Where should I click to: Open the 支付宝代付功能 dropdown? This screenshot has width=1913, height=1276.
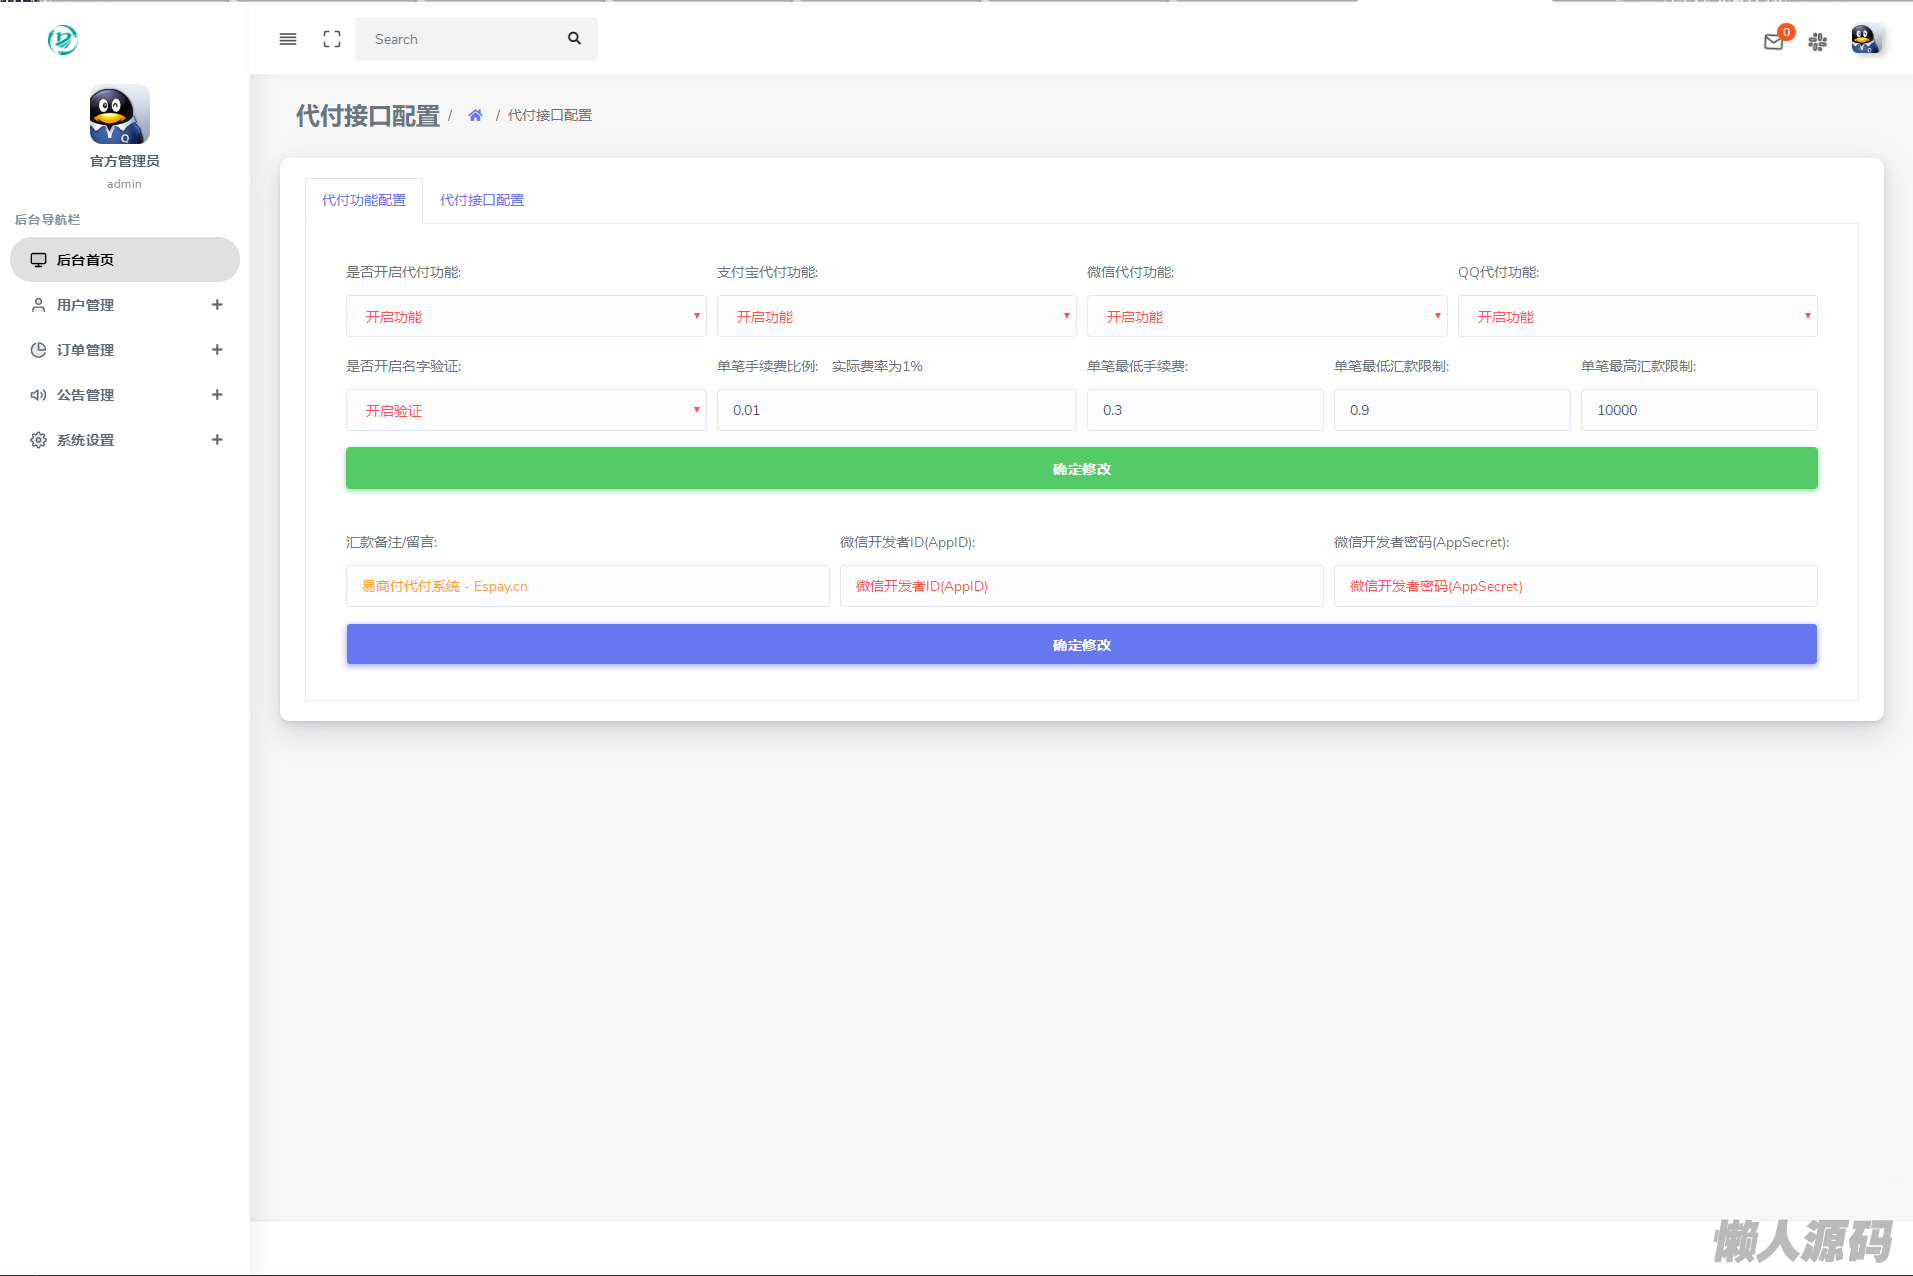[x=896, y=317]
